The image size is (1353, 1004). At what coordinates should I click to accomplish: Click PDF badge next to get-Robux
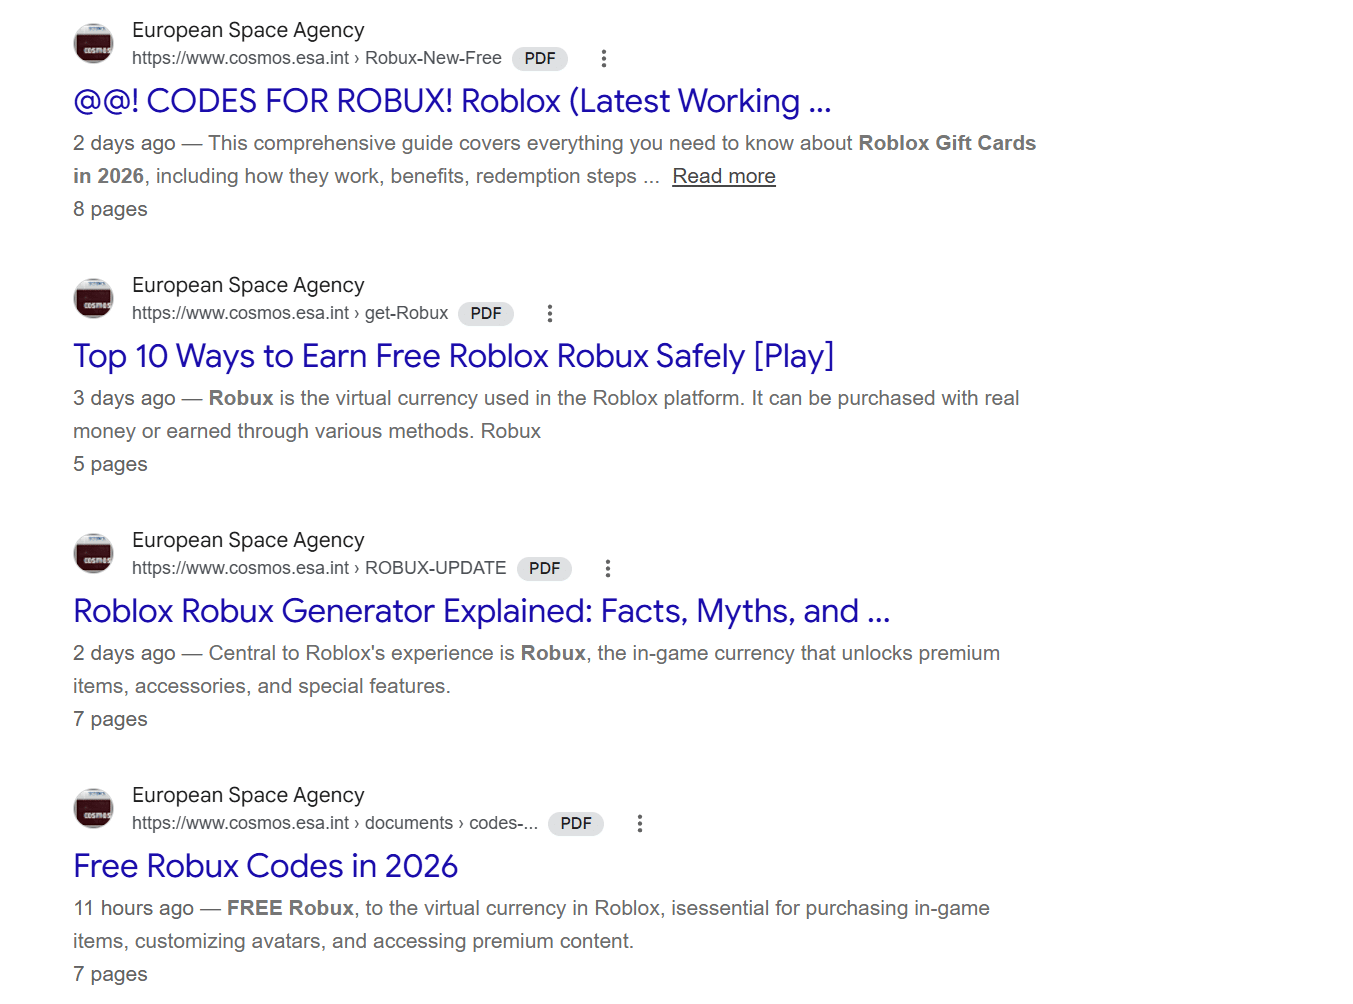click(486, 314)
